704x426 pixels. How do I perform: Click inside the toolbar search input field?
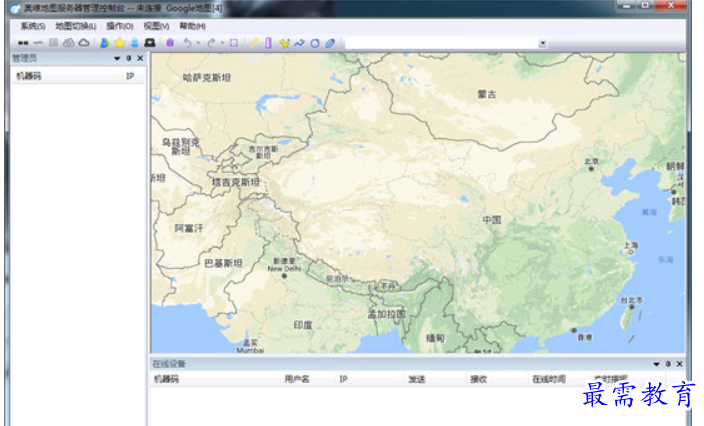click(441, 44)
